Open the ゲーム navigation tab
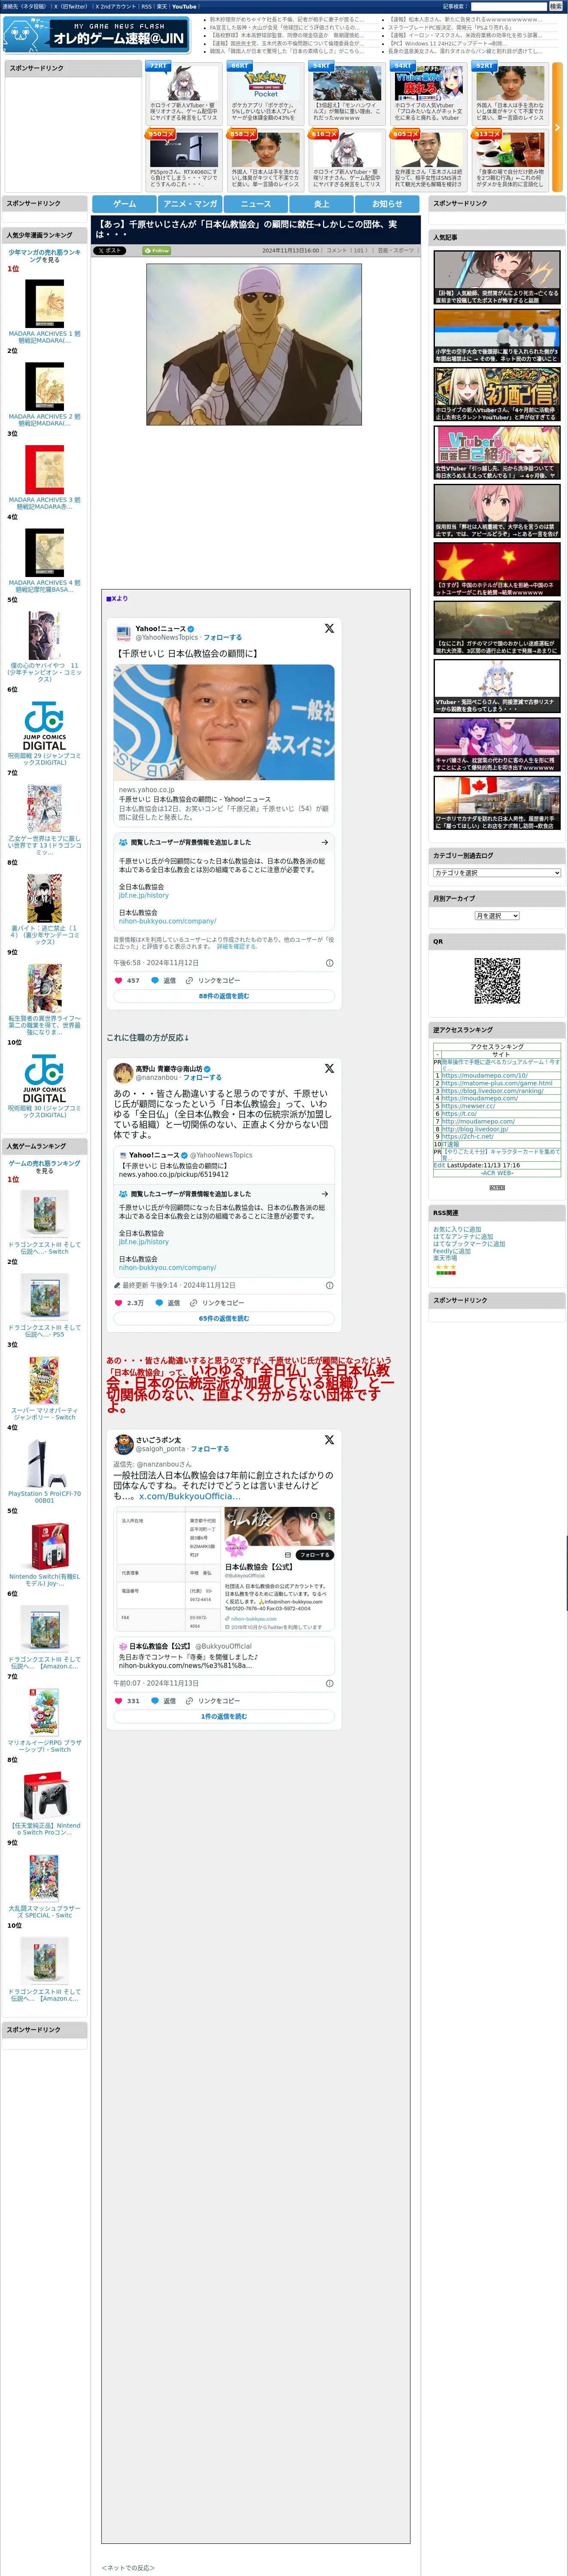 coord(124,203)
